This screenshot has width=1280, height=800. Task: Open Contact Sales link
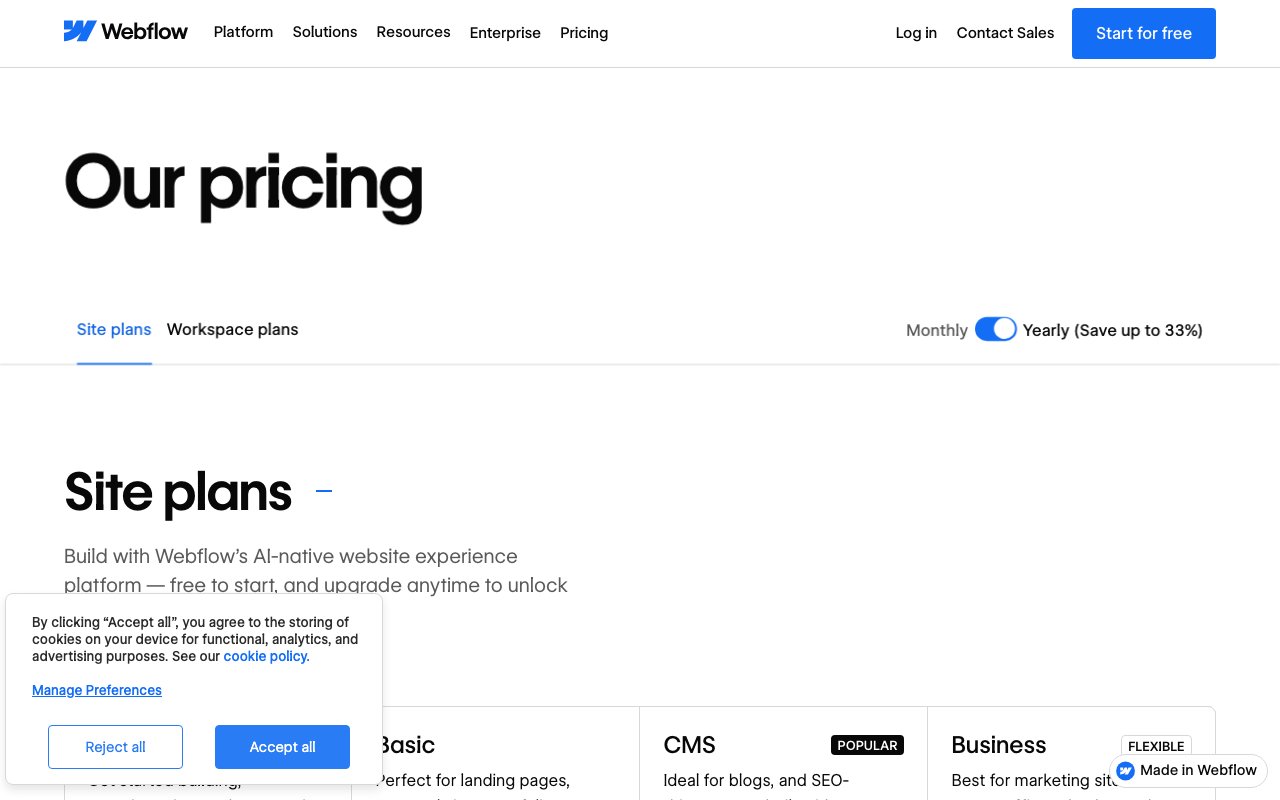(x=1005, y=33)
